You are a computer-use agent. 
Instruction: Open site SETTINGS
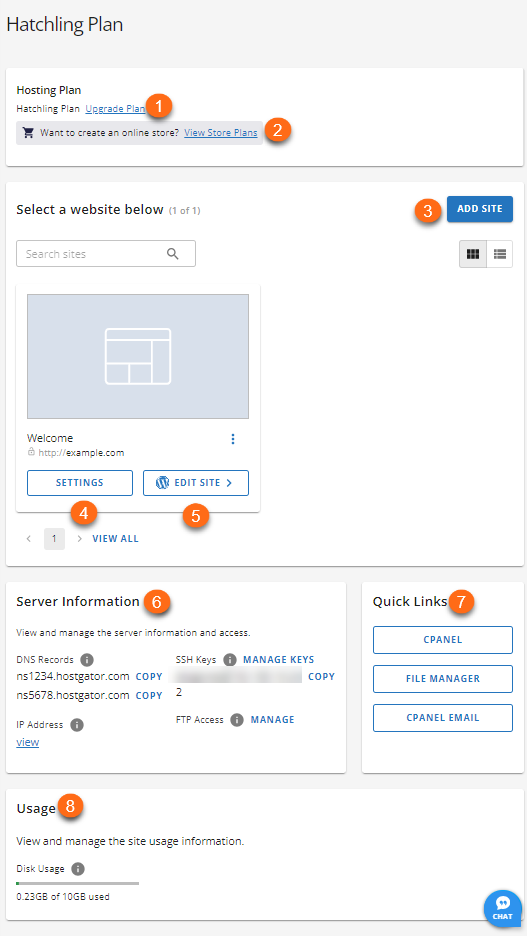pos(80,483)
